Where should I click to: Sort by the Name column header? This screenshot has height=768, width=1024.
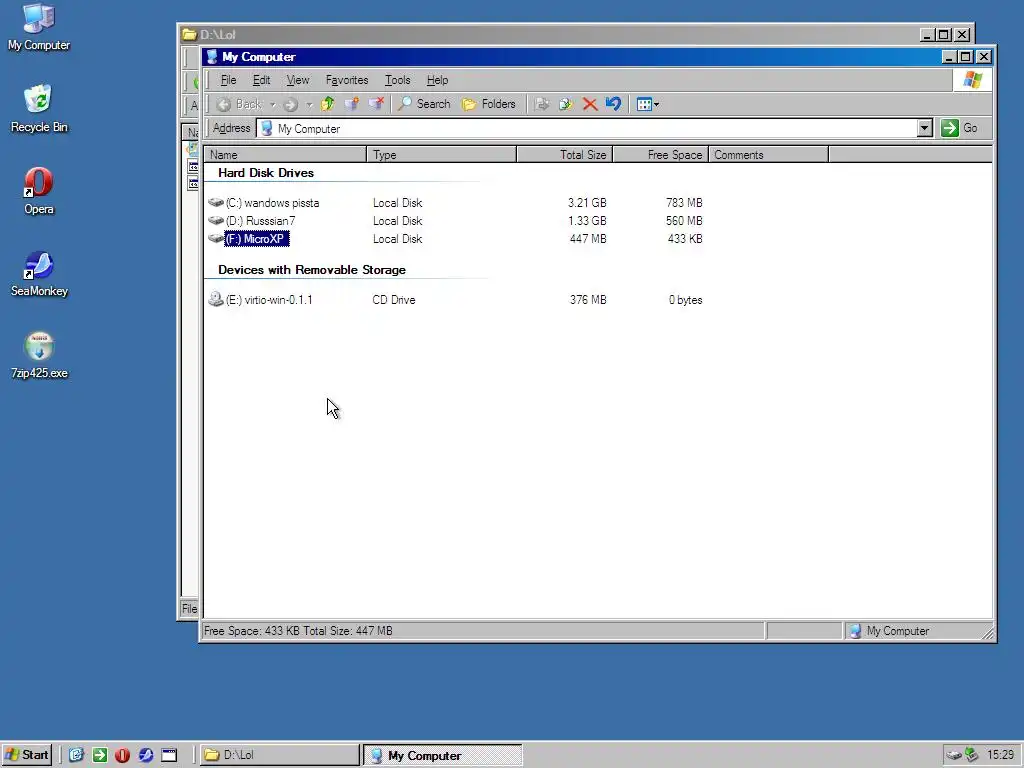click(x=285, y=155)
